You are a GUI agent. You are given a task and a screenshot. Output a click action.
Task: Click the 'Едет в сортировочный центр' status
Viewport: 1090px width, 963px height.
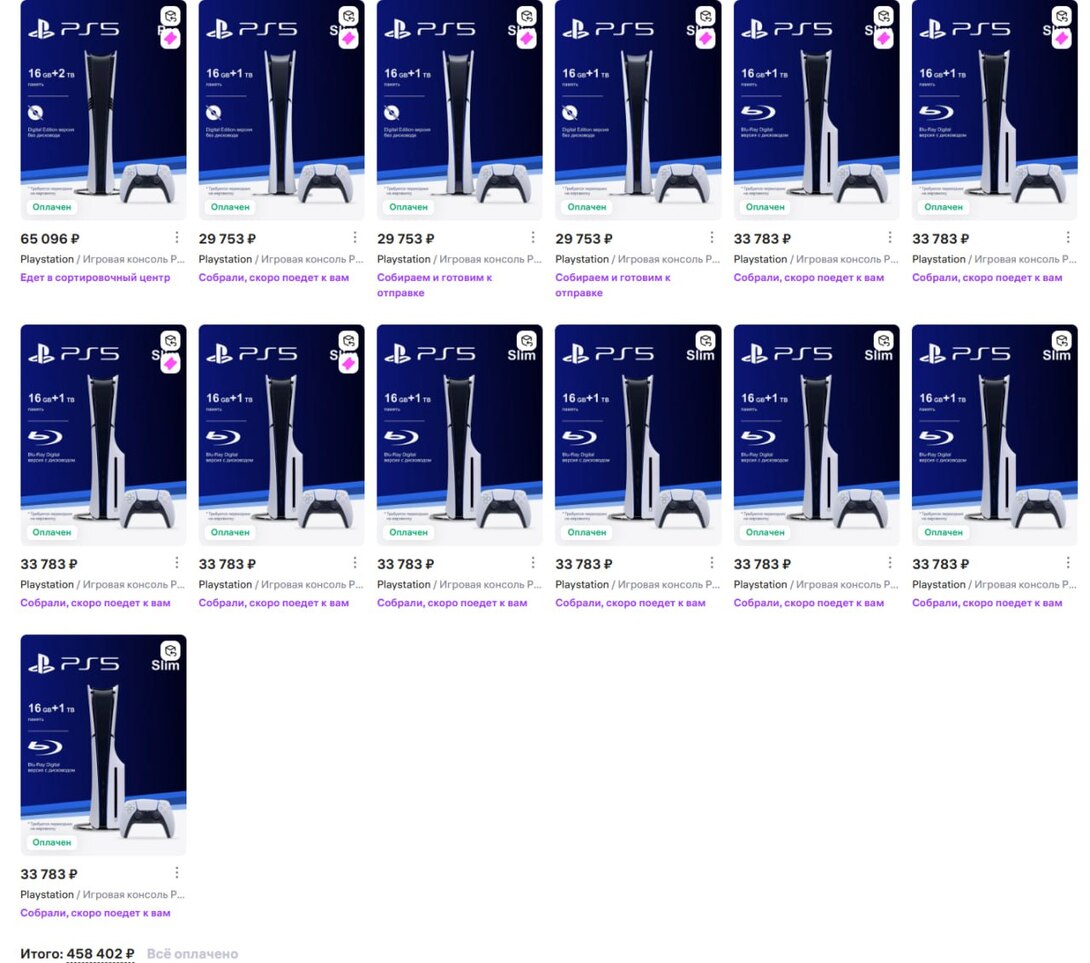[x=95, y=277]
